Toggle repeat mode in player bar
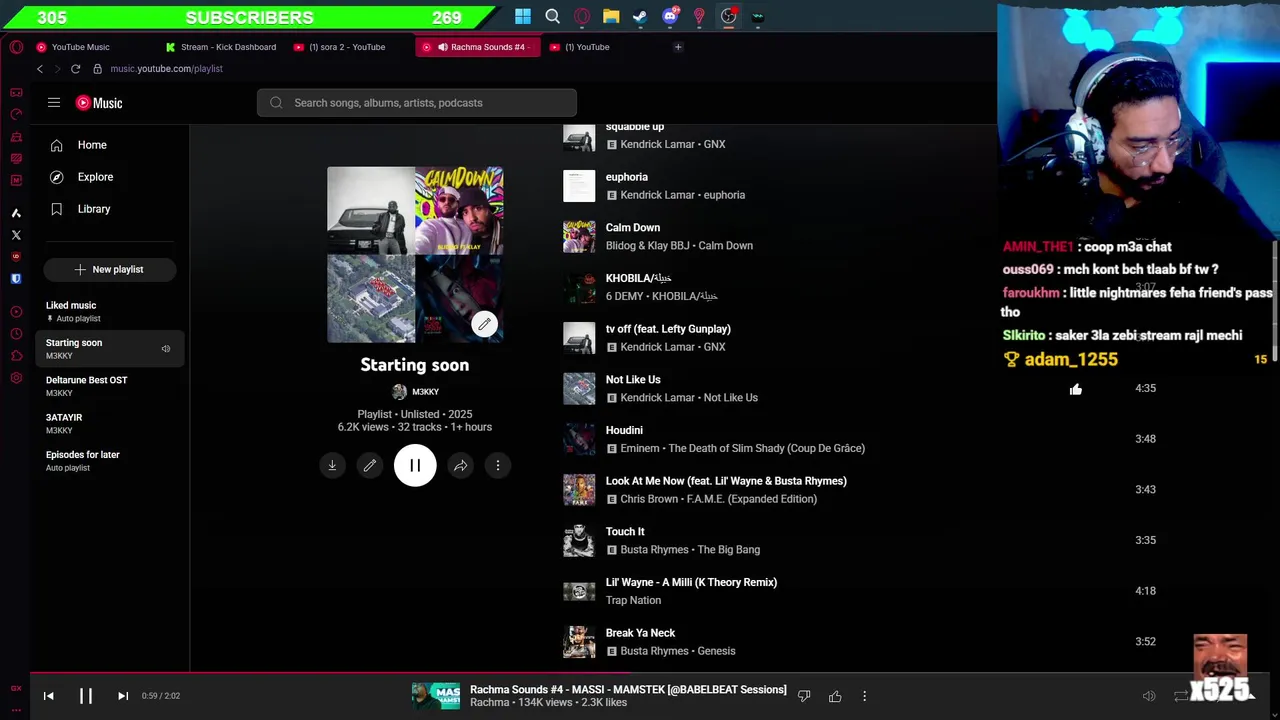This screenshot has height=720, width=1280. tap(1181, 696)
